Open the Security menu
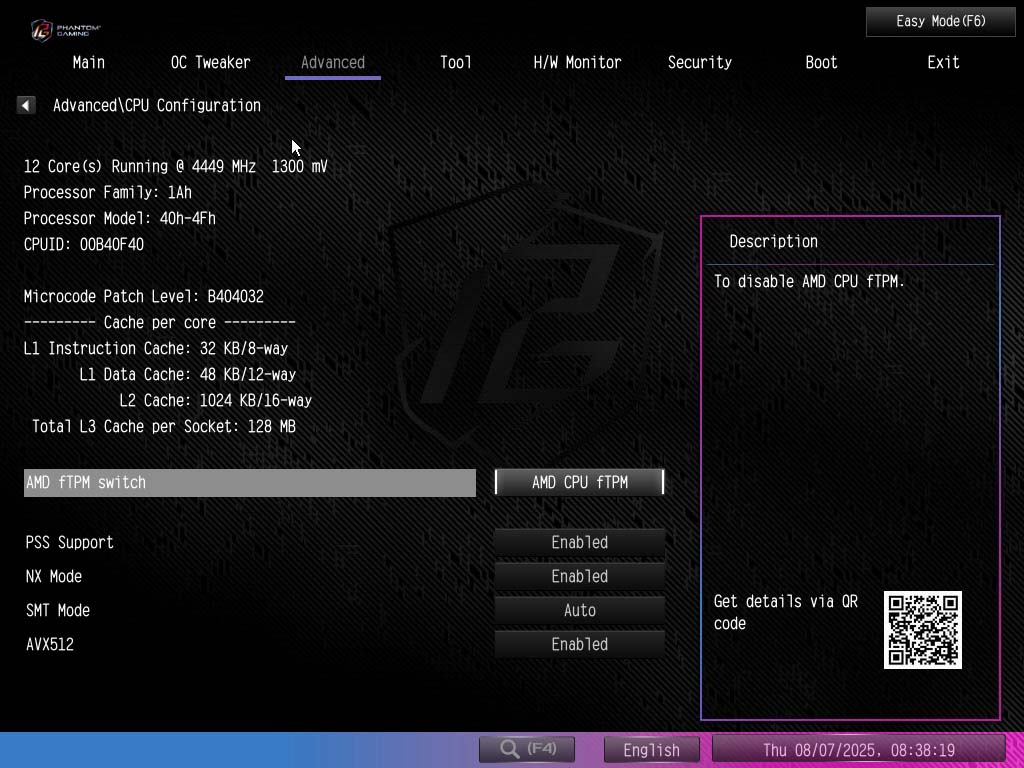The image size is (1024, 768). (699, 62)
